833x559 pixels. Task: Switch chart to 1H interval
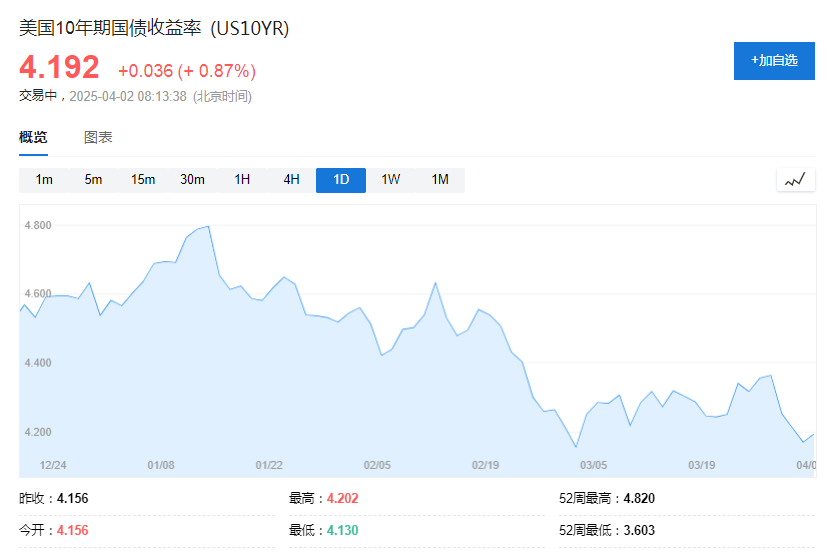242,180
